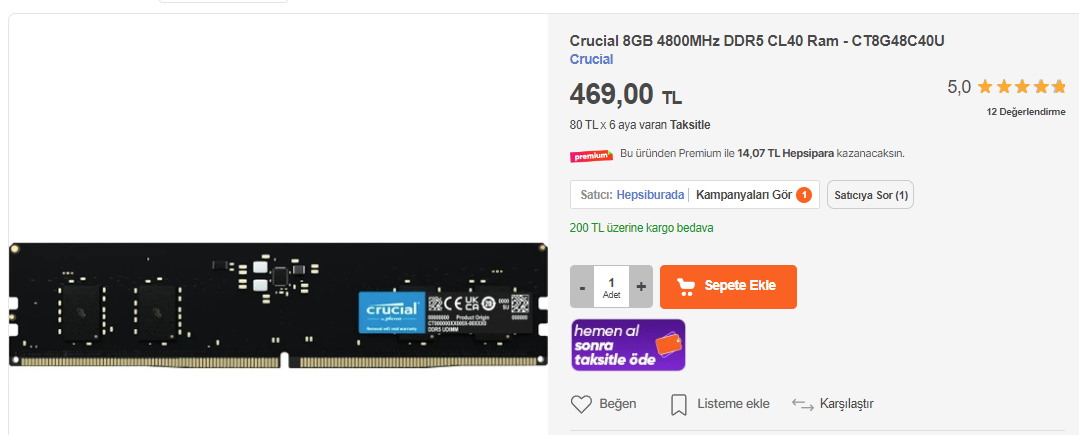Expand Kampanyaları Gör campaigns

tap(744, 195)
